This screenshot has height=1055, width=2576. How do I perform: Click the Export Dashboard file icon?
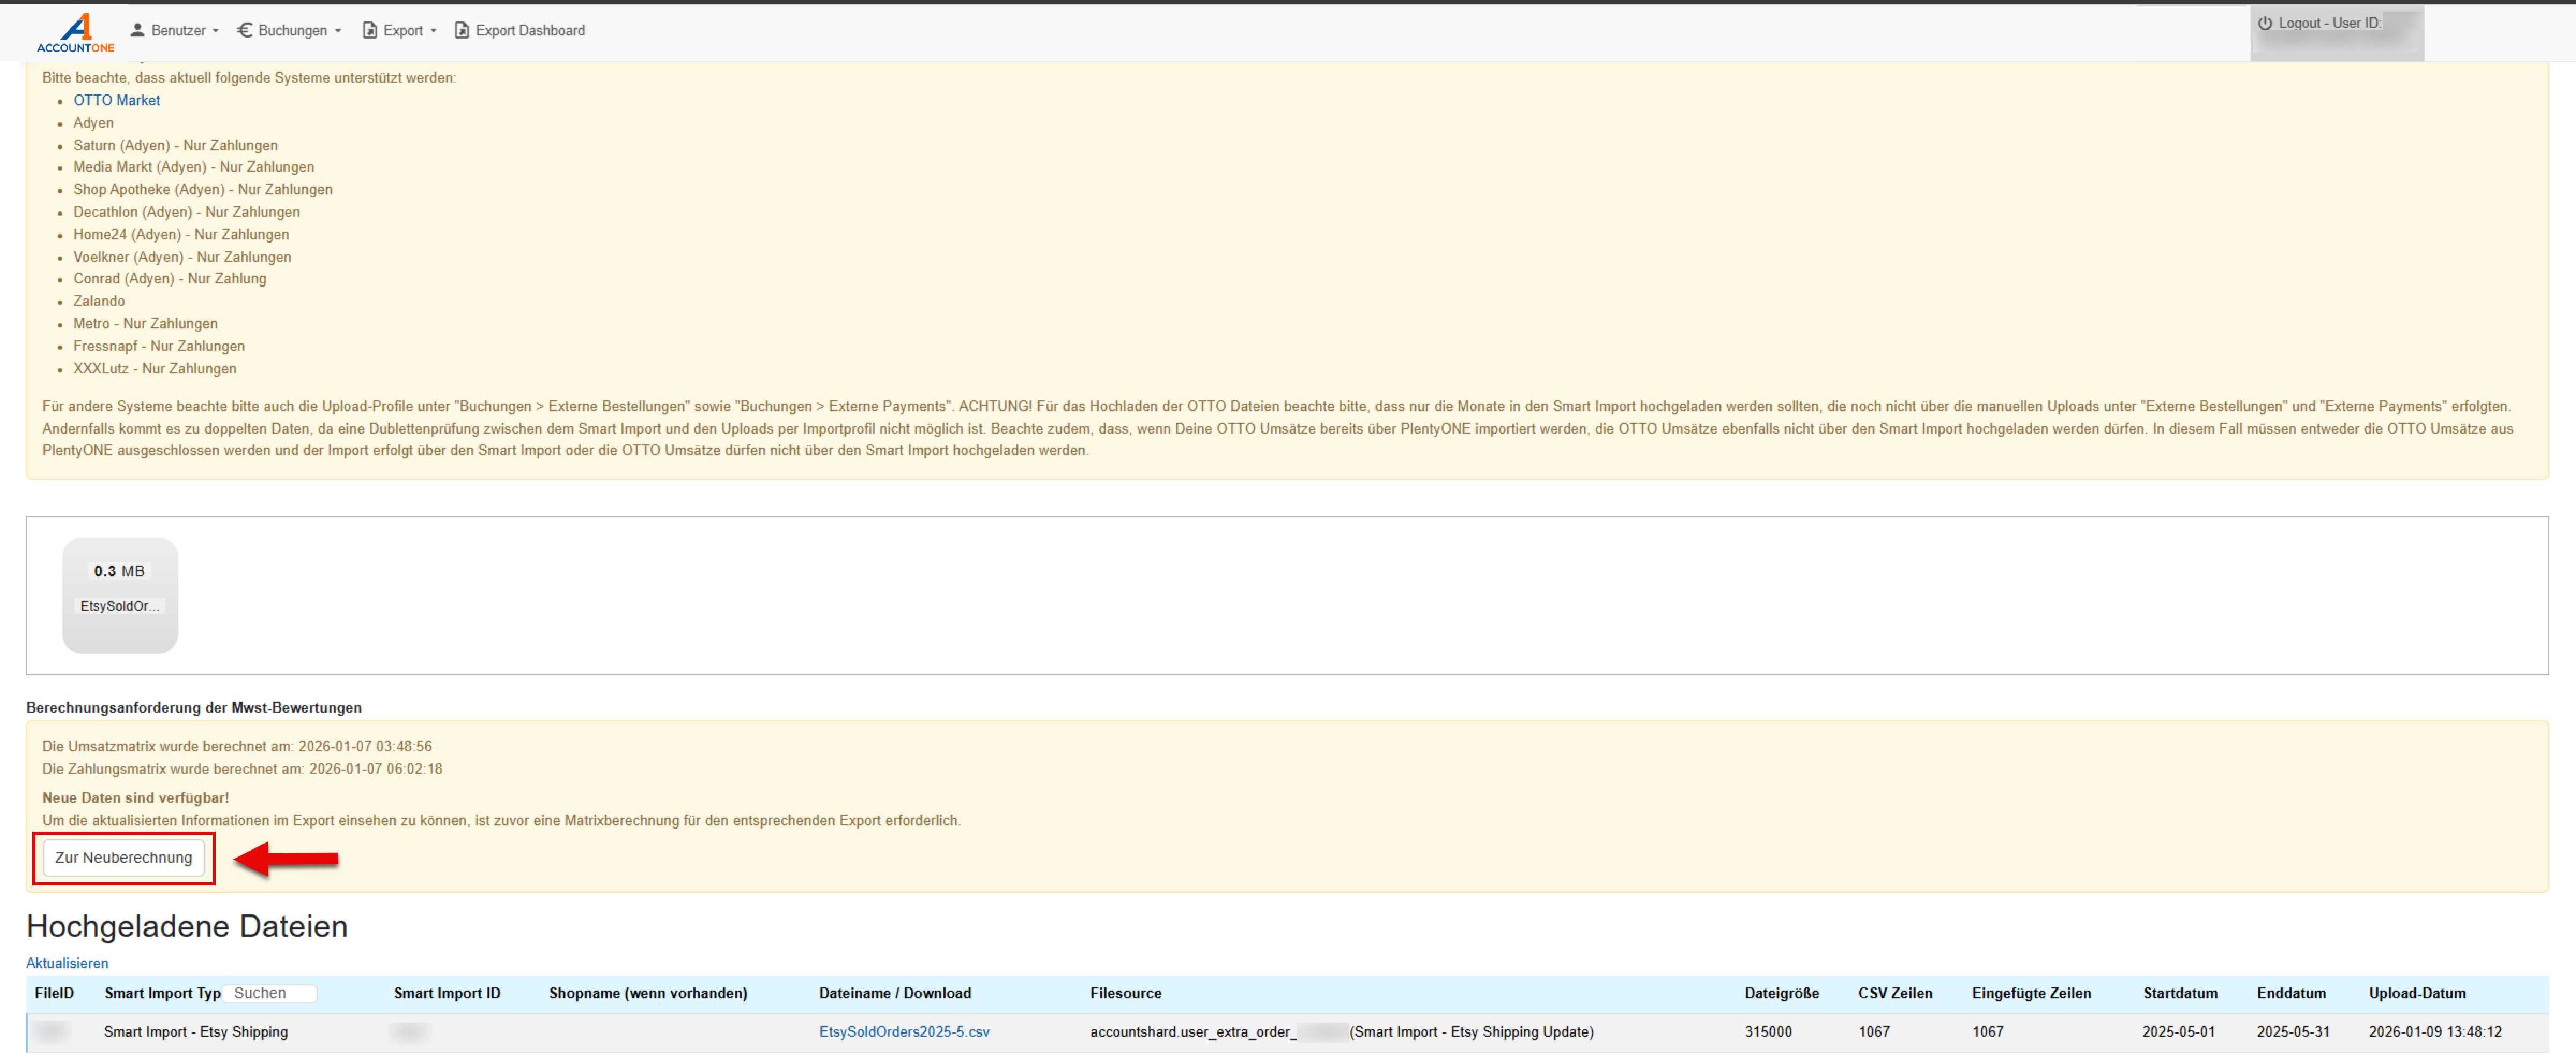pyautogui.click(x=461, y=30)
